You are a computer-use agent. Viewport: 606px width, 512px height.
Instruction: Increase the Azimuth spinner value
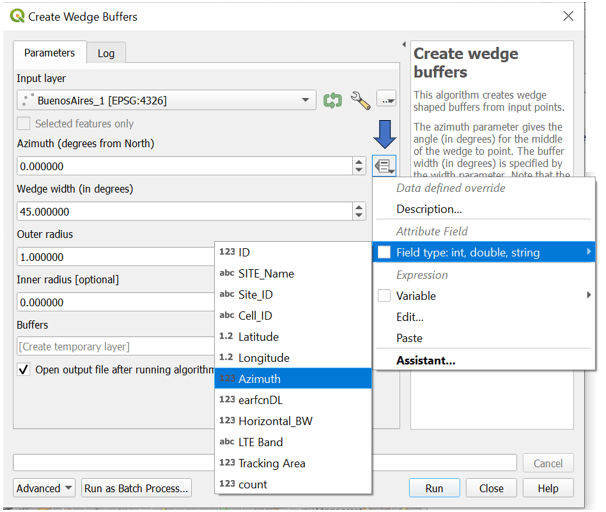[x=359, y=161]
